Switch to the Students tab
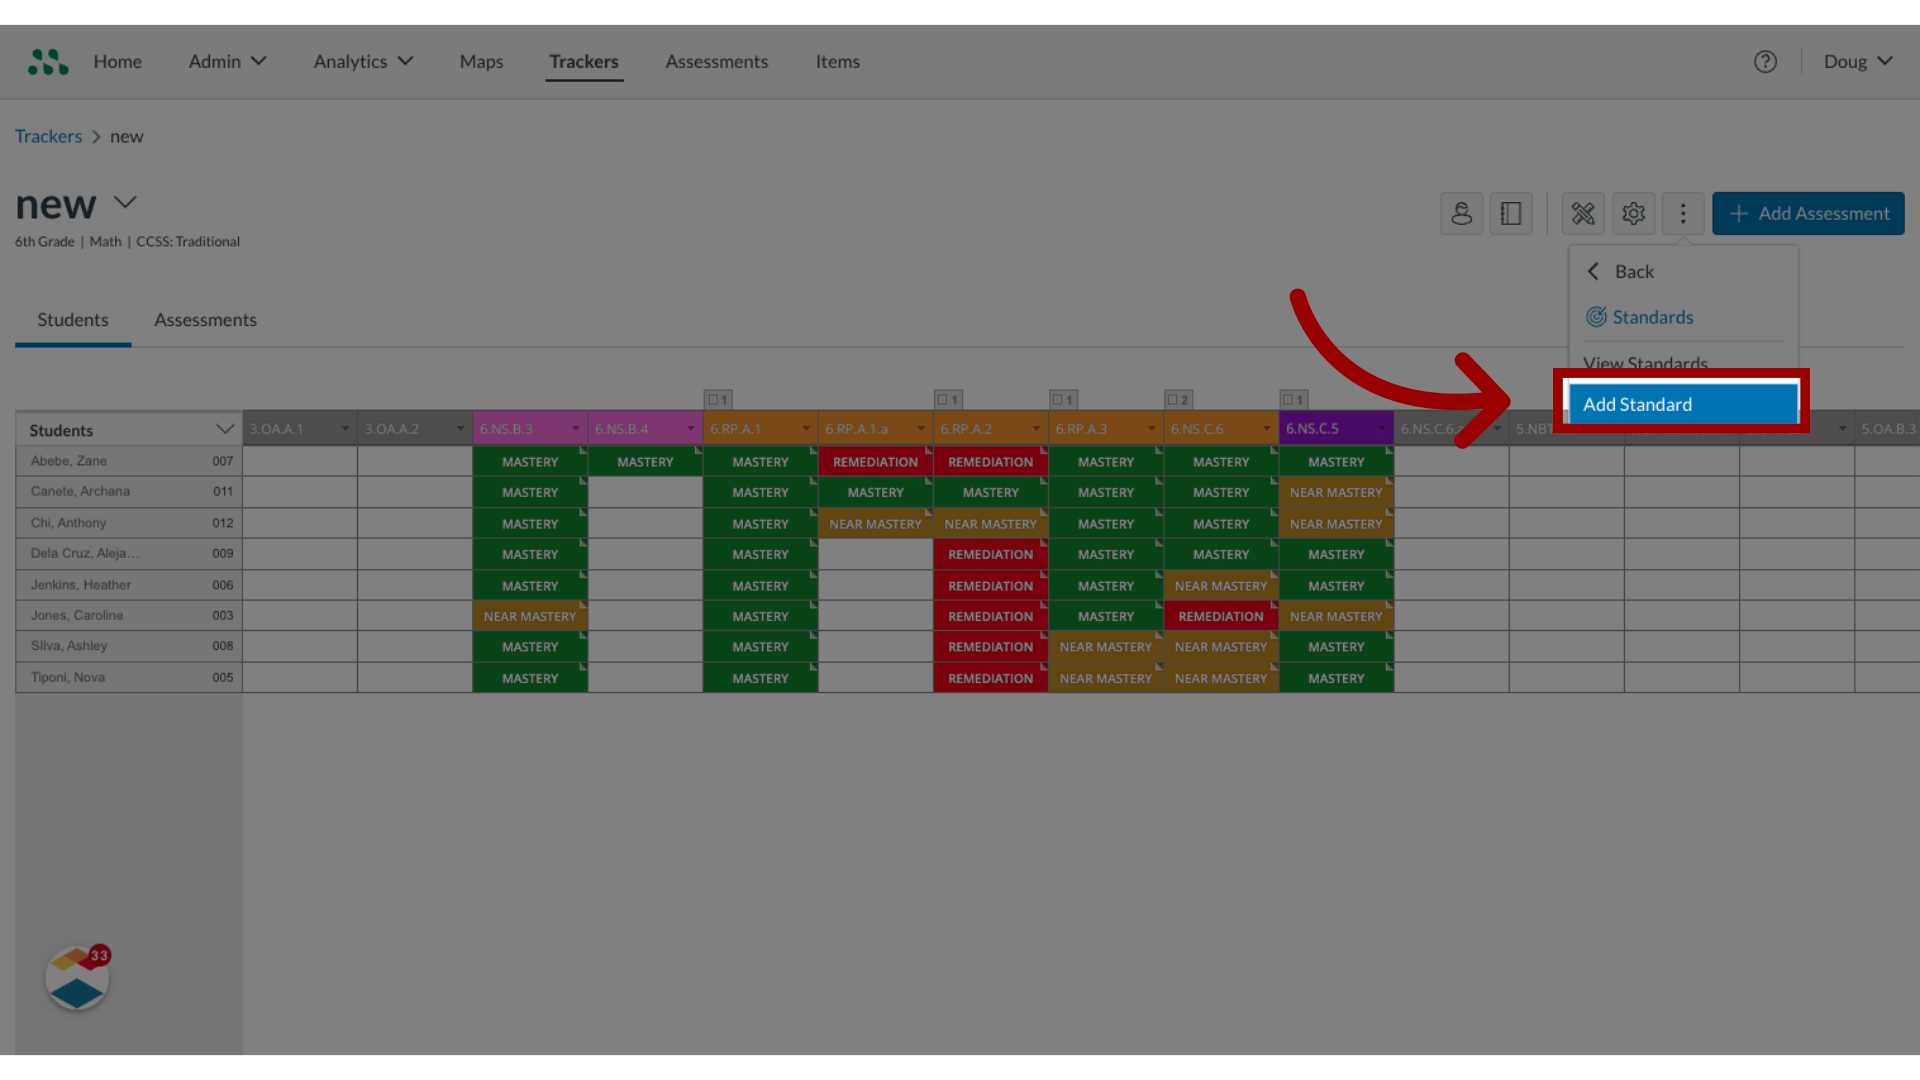1920x1080 pixels. click(73, 320)
